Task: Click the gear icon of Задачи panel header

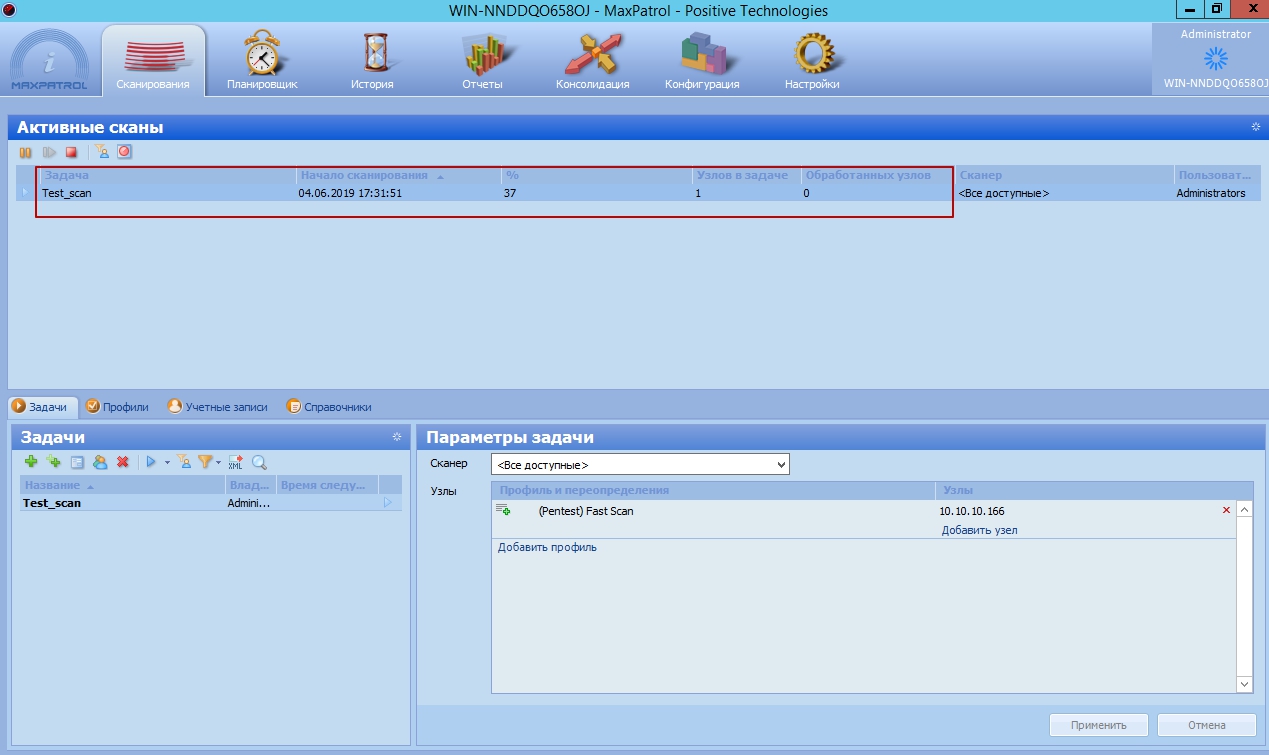Action: [397, 437]
